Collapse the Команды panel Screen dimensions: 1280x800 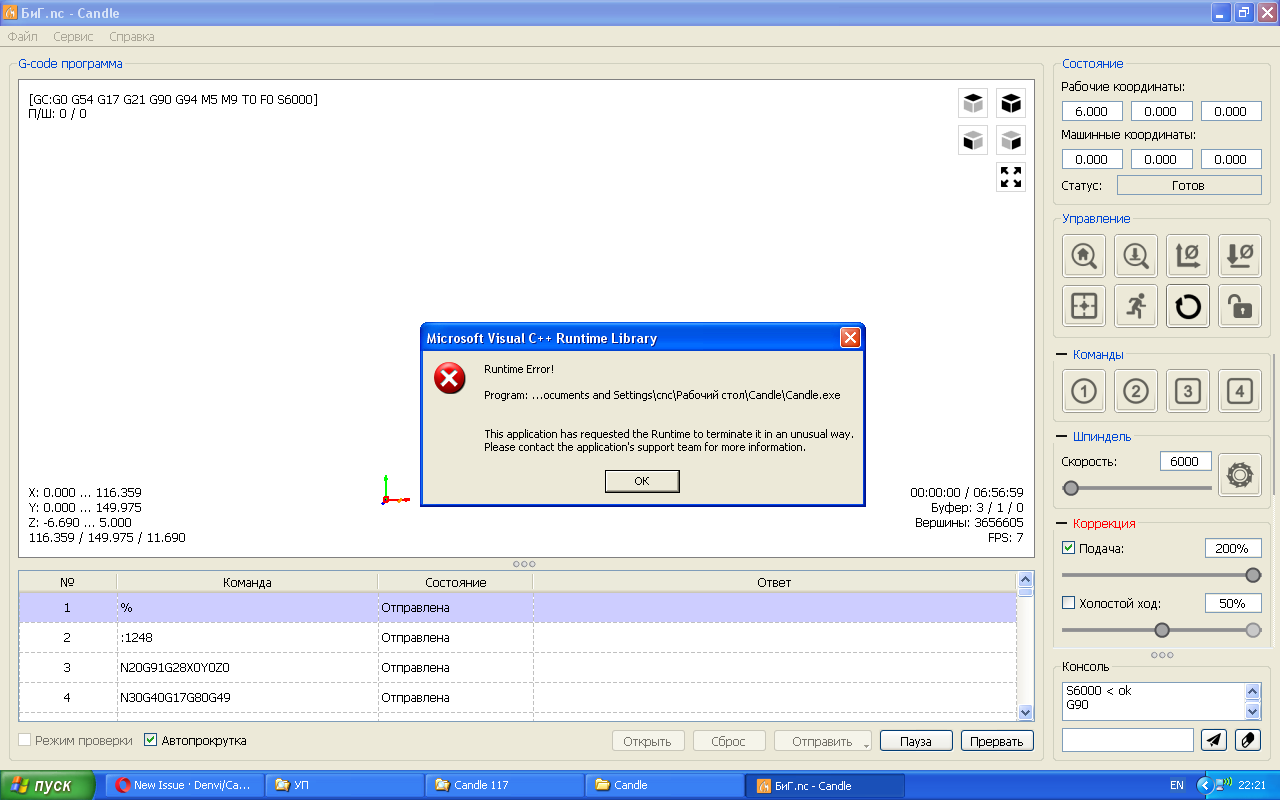[1062, 355]
